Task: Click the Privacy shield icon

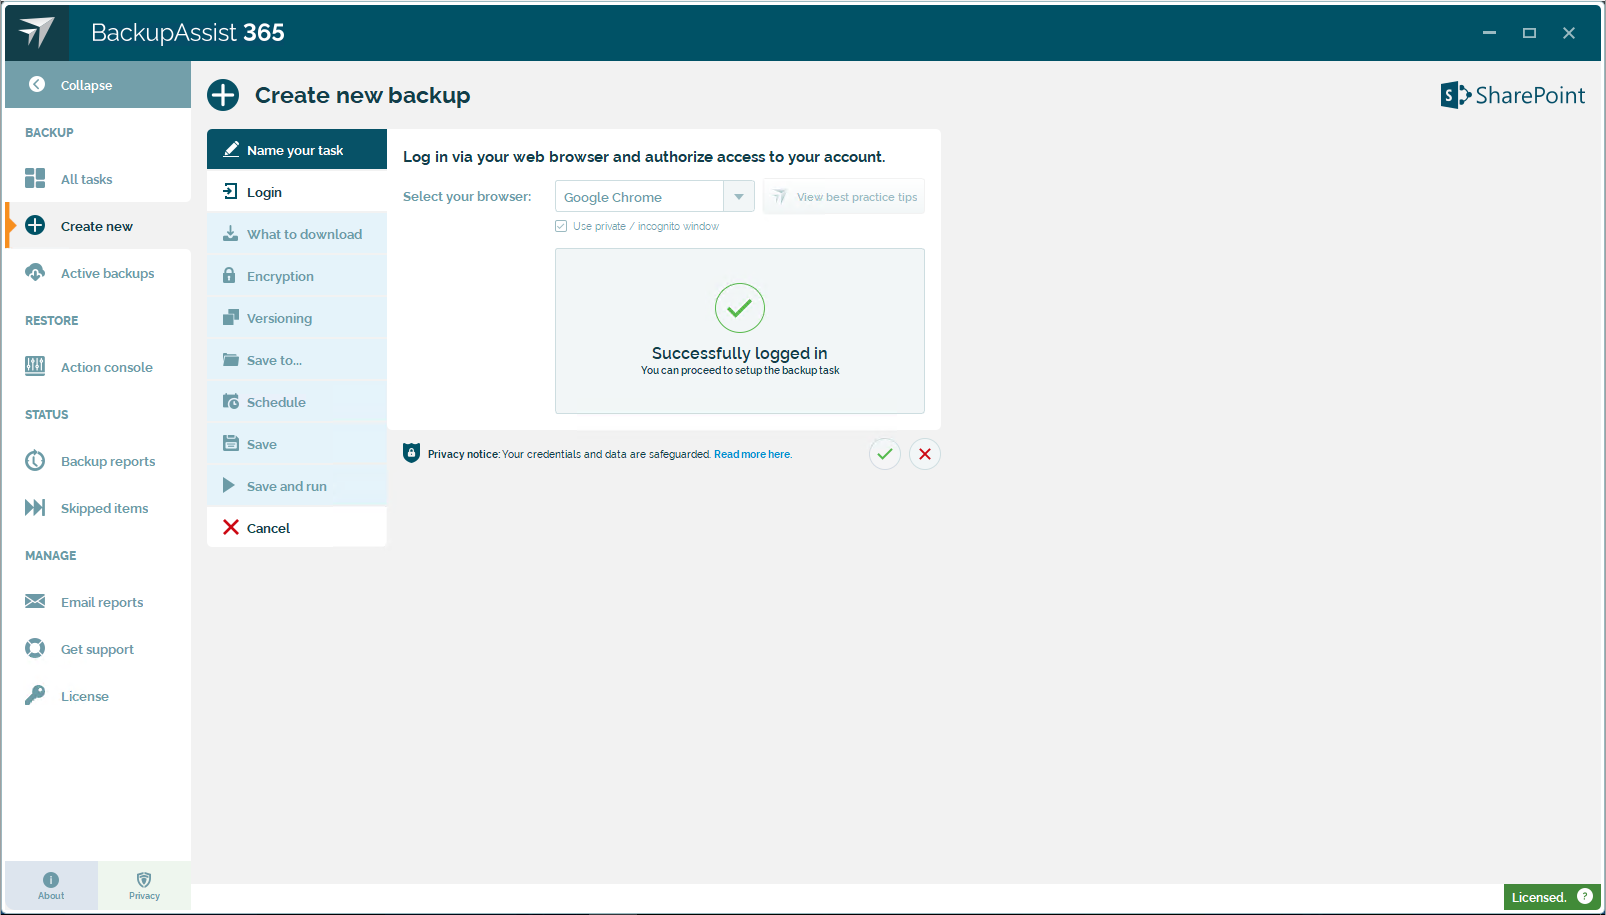Action: pos(144,880)
